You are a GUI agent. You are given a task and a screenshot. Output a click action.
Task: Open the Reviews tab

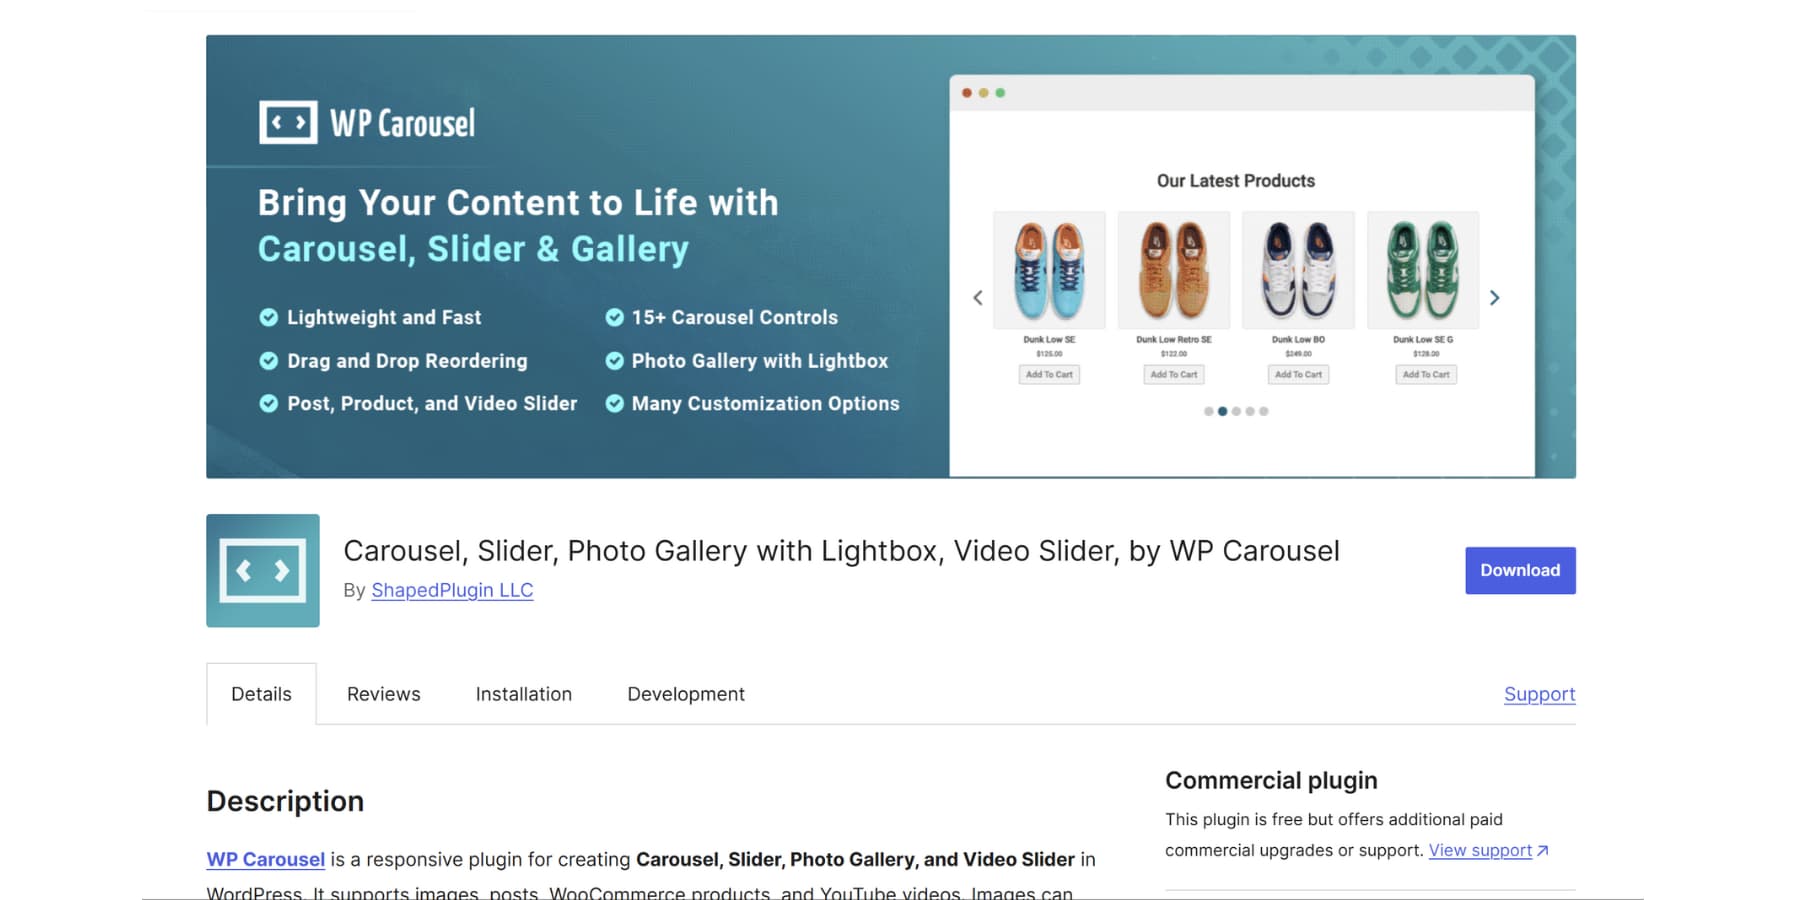tap(383, 693)
